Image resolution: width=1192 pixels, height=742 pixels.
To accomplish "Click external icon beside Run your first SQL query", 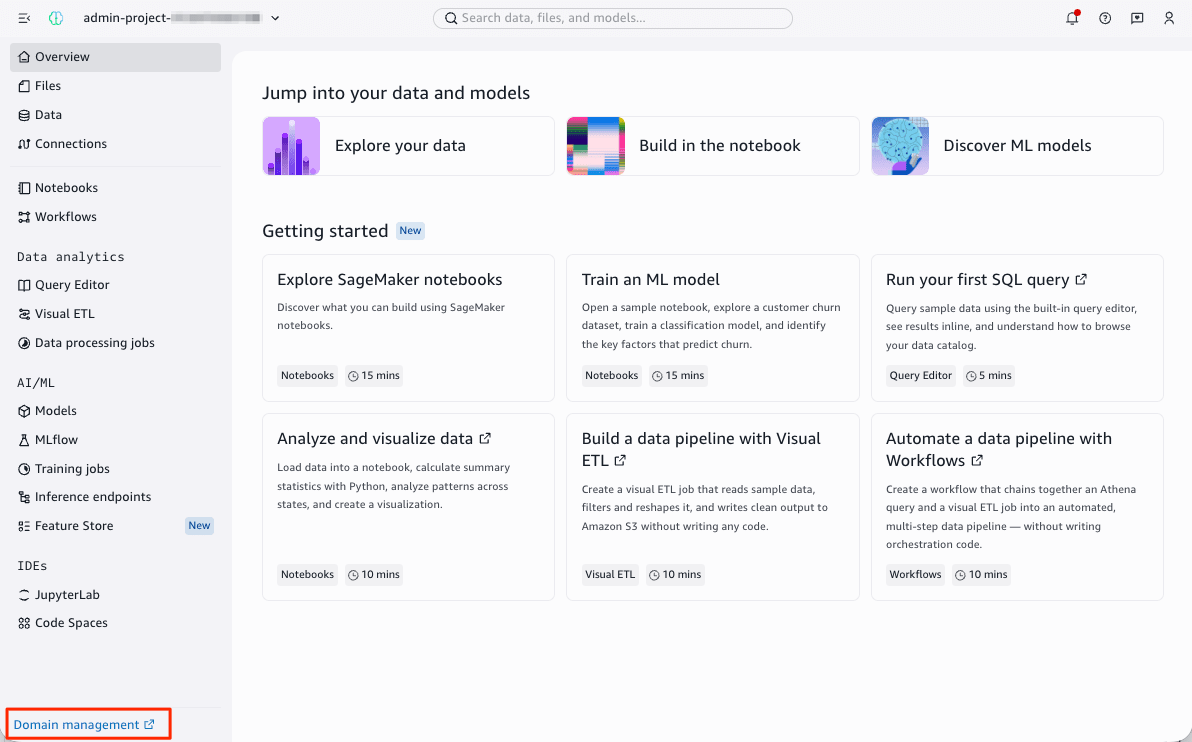I will 1081,280.
